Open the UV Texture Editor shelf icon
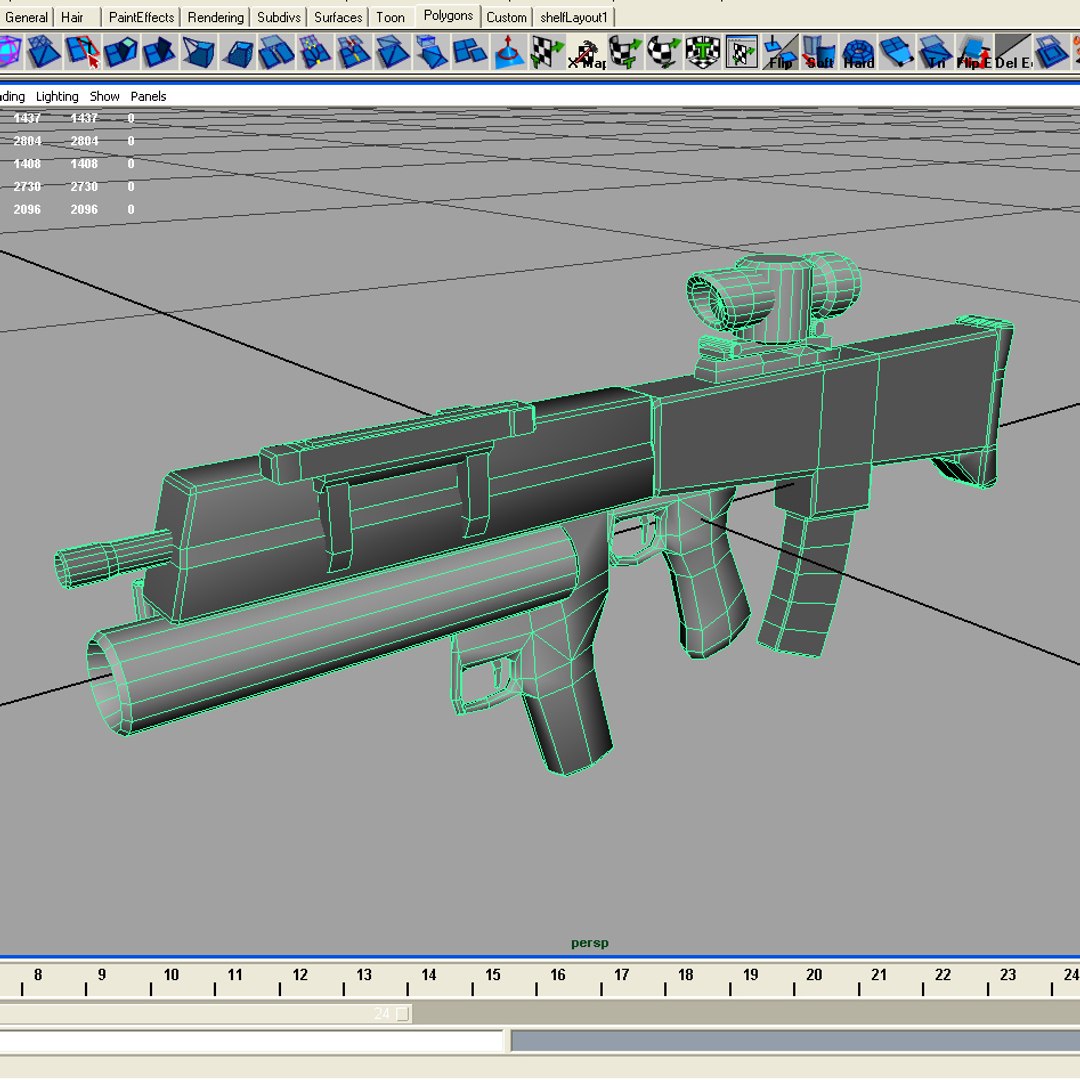The height and width of the screenshot is (1080, 1080). (x=741, y=52)
